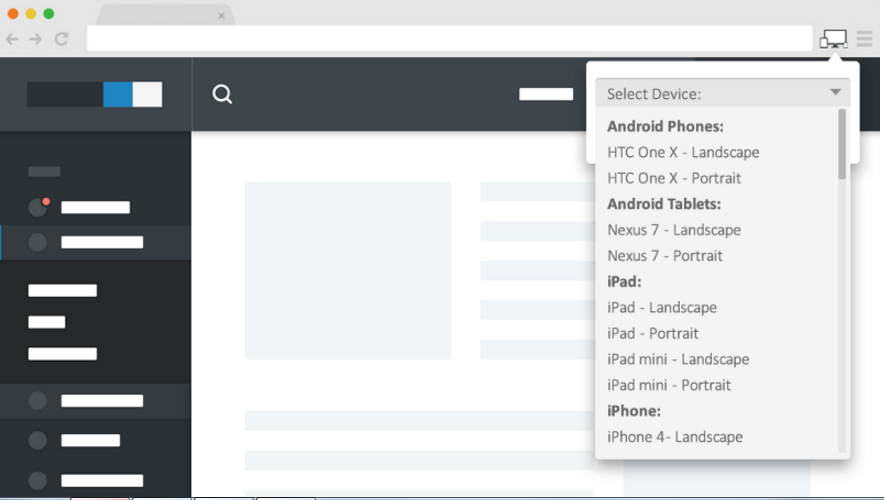Click the iPhone: group header
Image resolution: width=884 pixels, height=500 pixels.
click(634, 411)
